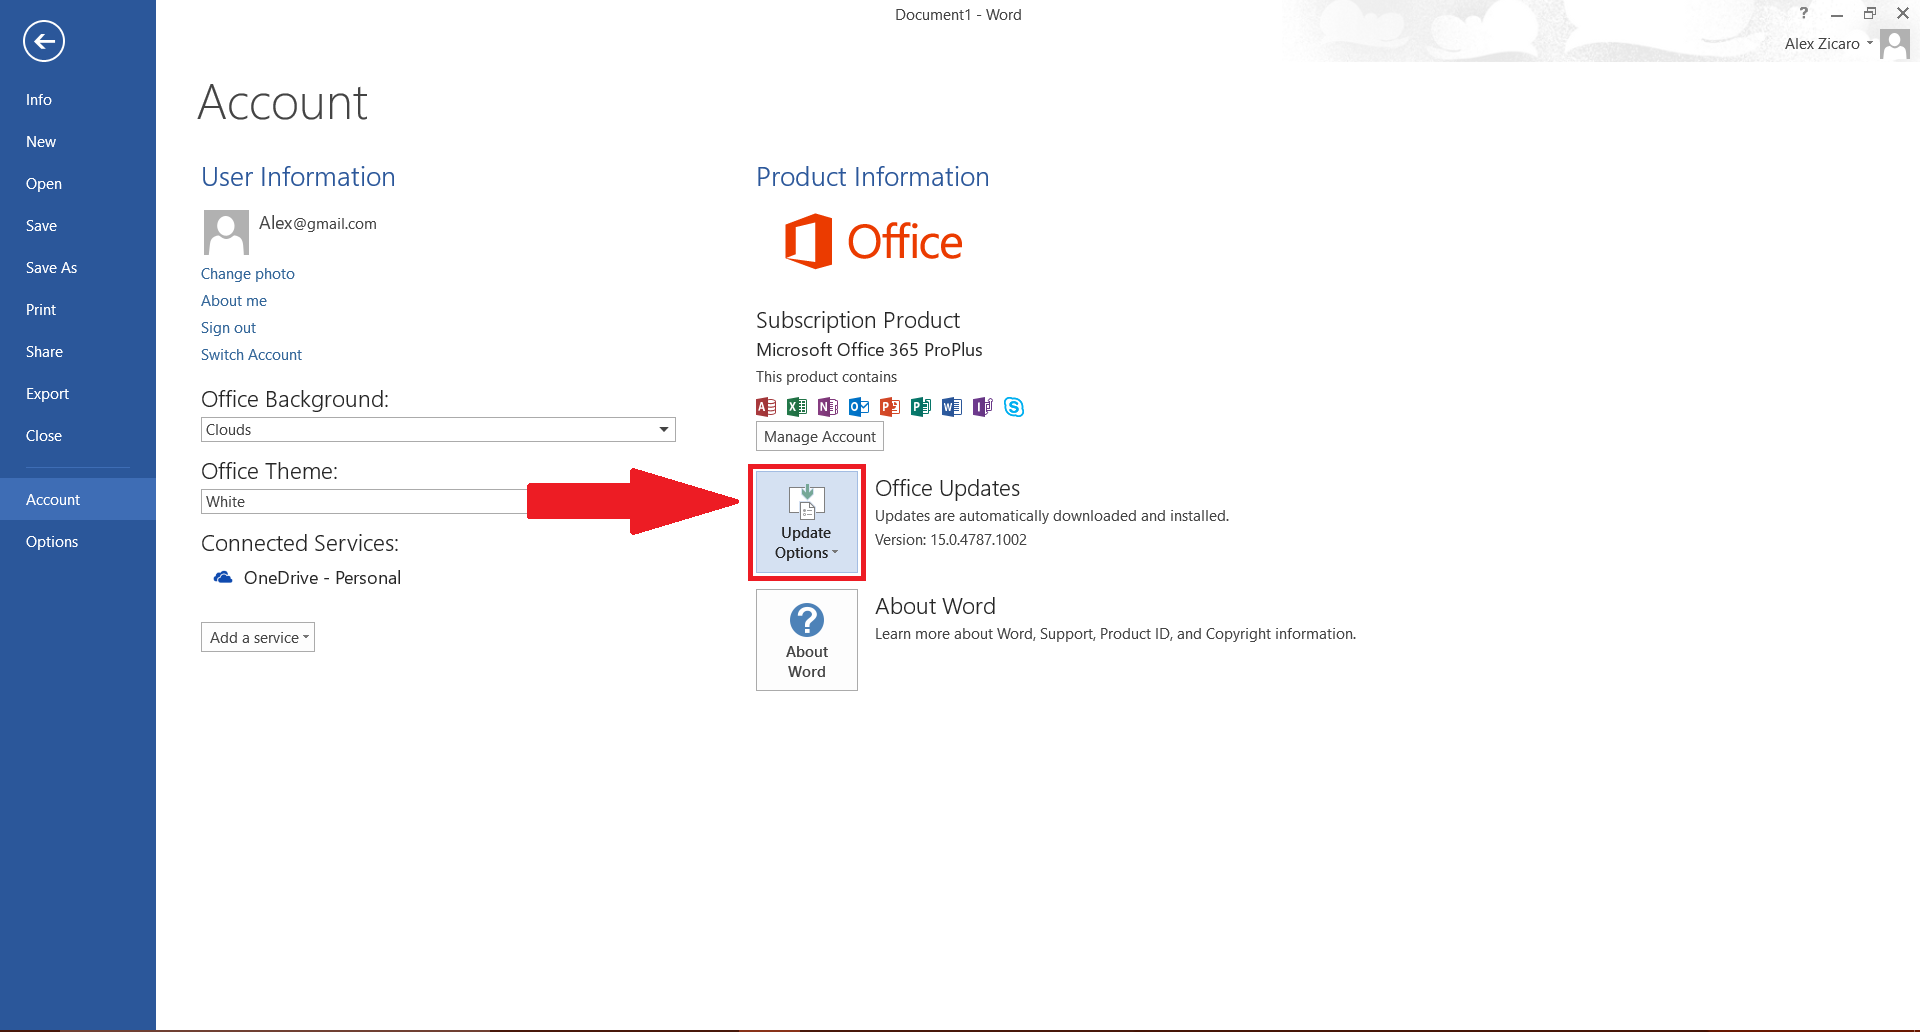Click the Word app icon under product contains
This screenshot has width=1920, height=1032.
(952, 407)
